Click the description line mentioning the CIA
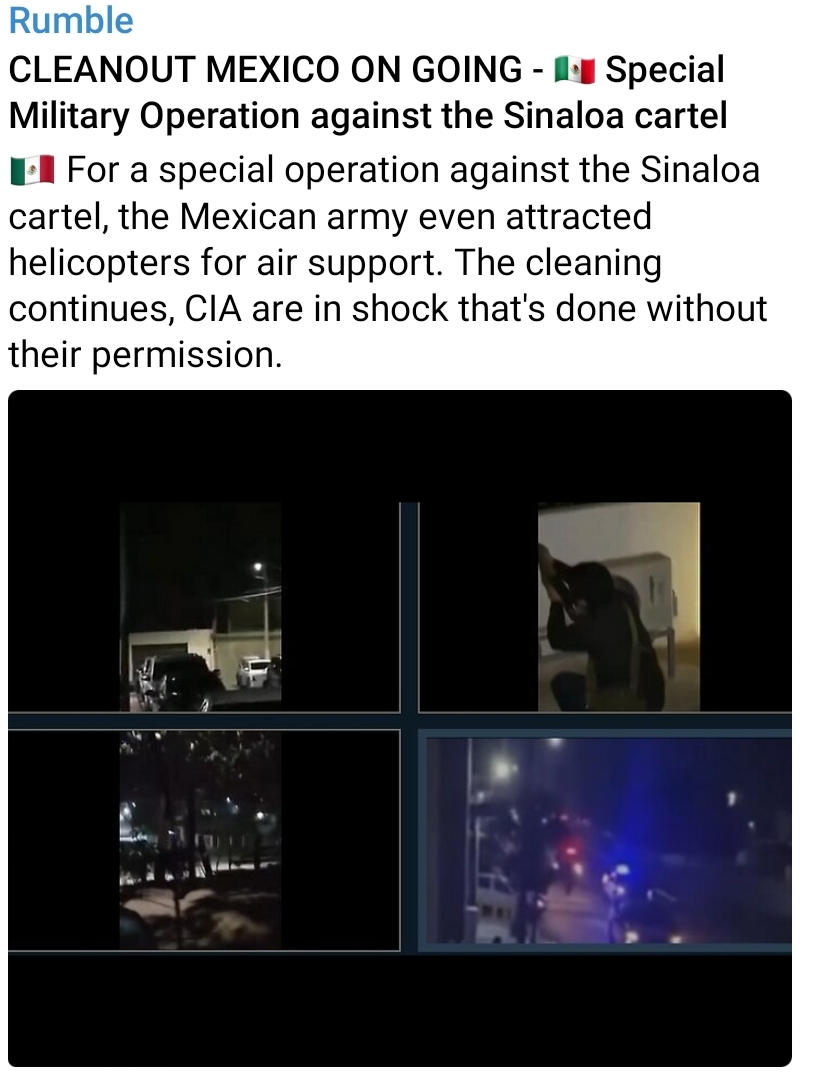Screen dimensions: 828x1078 [x=387, y=309]
